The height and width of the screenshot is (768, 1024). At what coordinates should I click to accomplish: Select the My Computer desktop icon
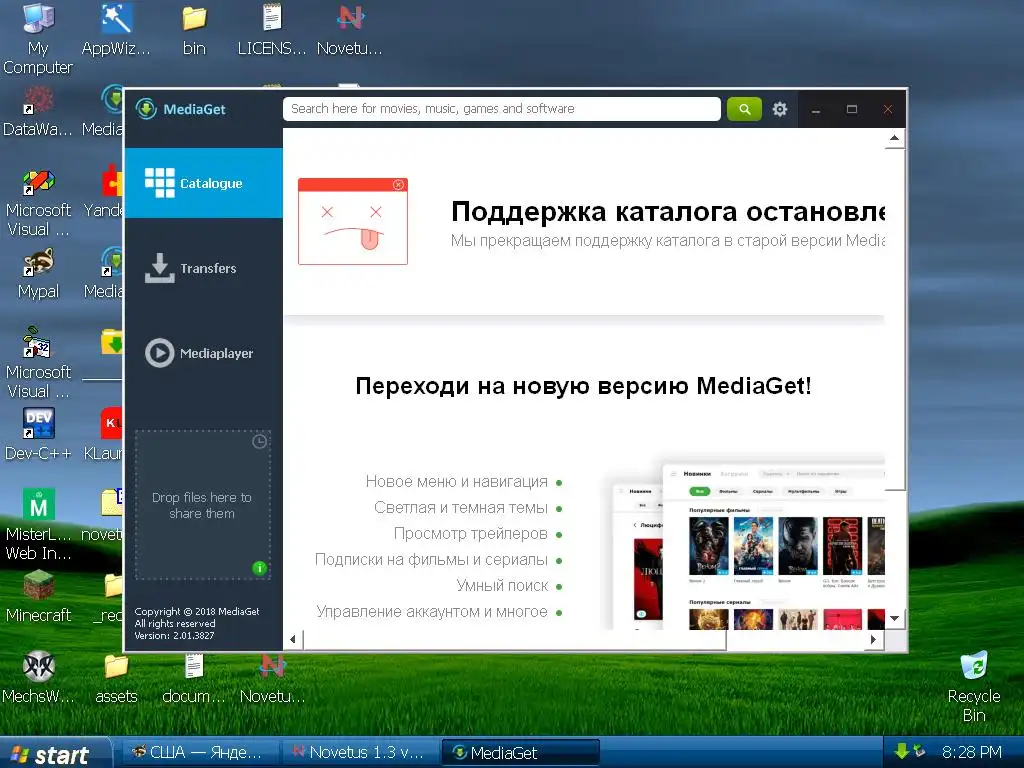coord(38,39)
